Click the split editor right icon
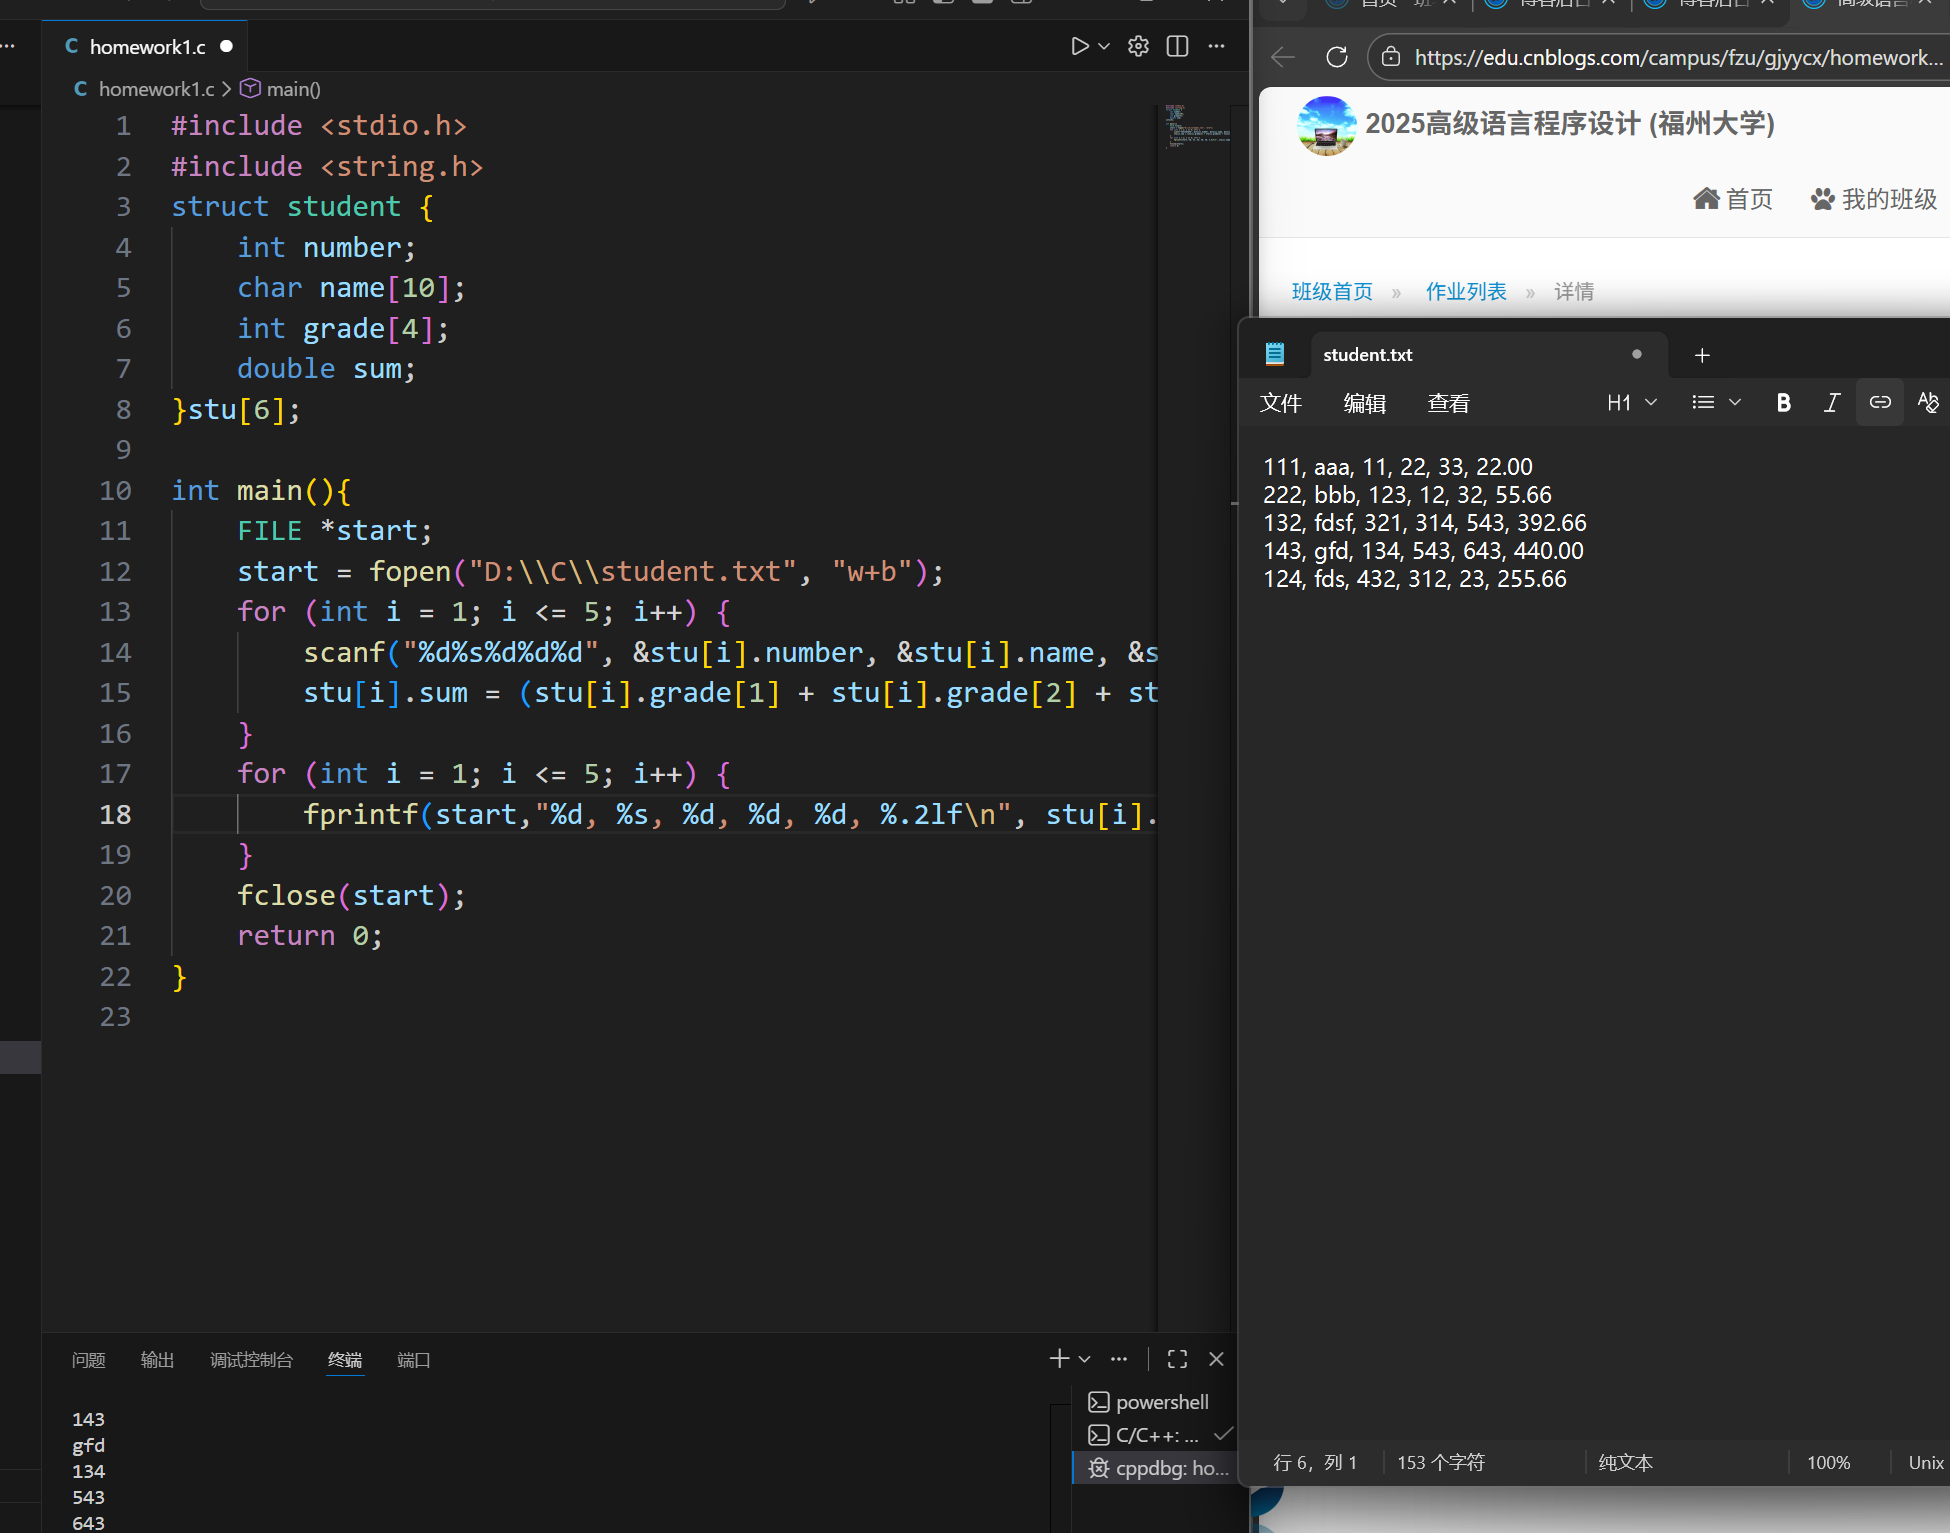This screenshot has width=1950, height=1533. 1177,46
